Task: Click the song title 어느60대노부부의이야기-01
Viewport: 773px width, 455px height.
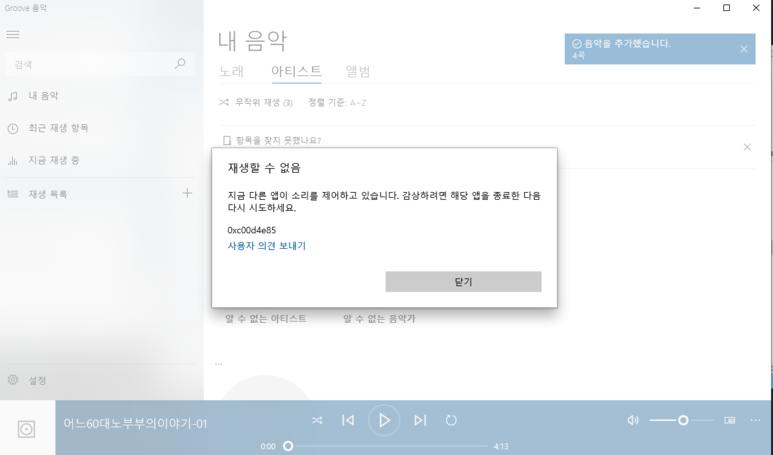Action: 135,423
